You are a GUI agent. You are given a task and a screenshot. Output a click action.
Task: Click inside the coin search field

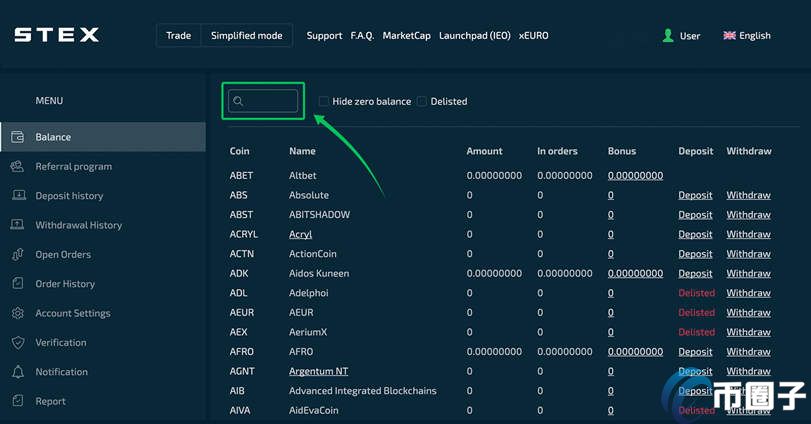tap(263, 101)
